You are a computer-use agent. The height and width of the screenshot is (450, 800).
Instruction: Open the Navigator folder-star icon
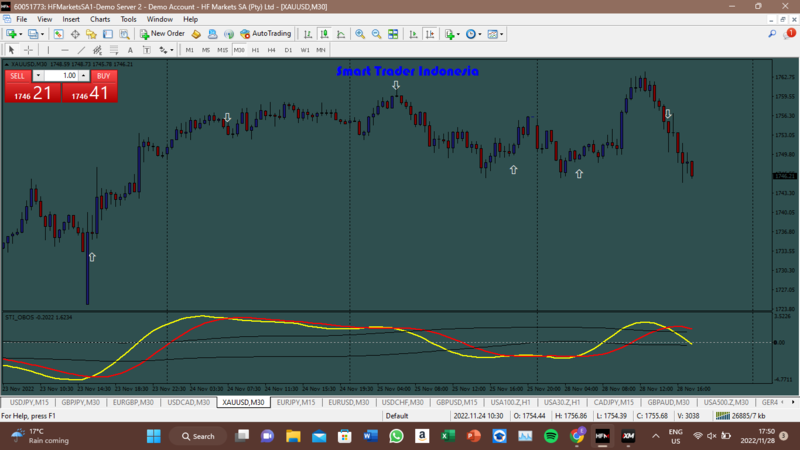click(x=91, y=34)
